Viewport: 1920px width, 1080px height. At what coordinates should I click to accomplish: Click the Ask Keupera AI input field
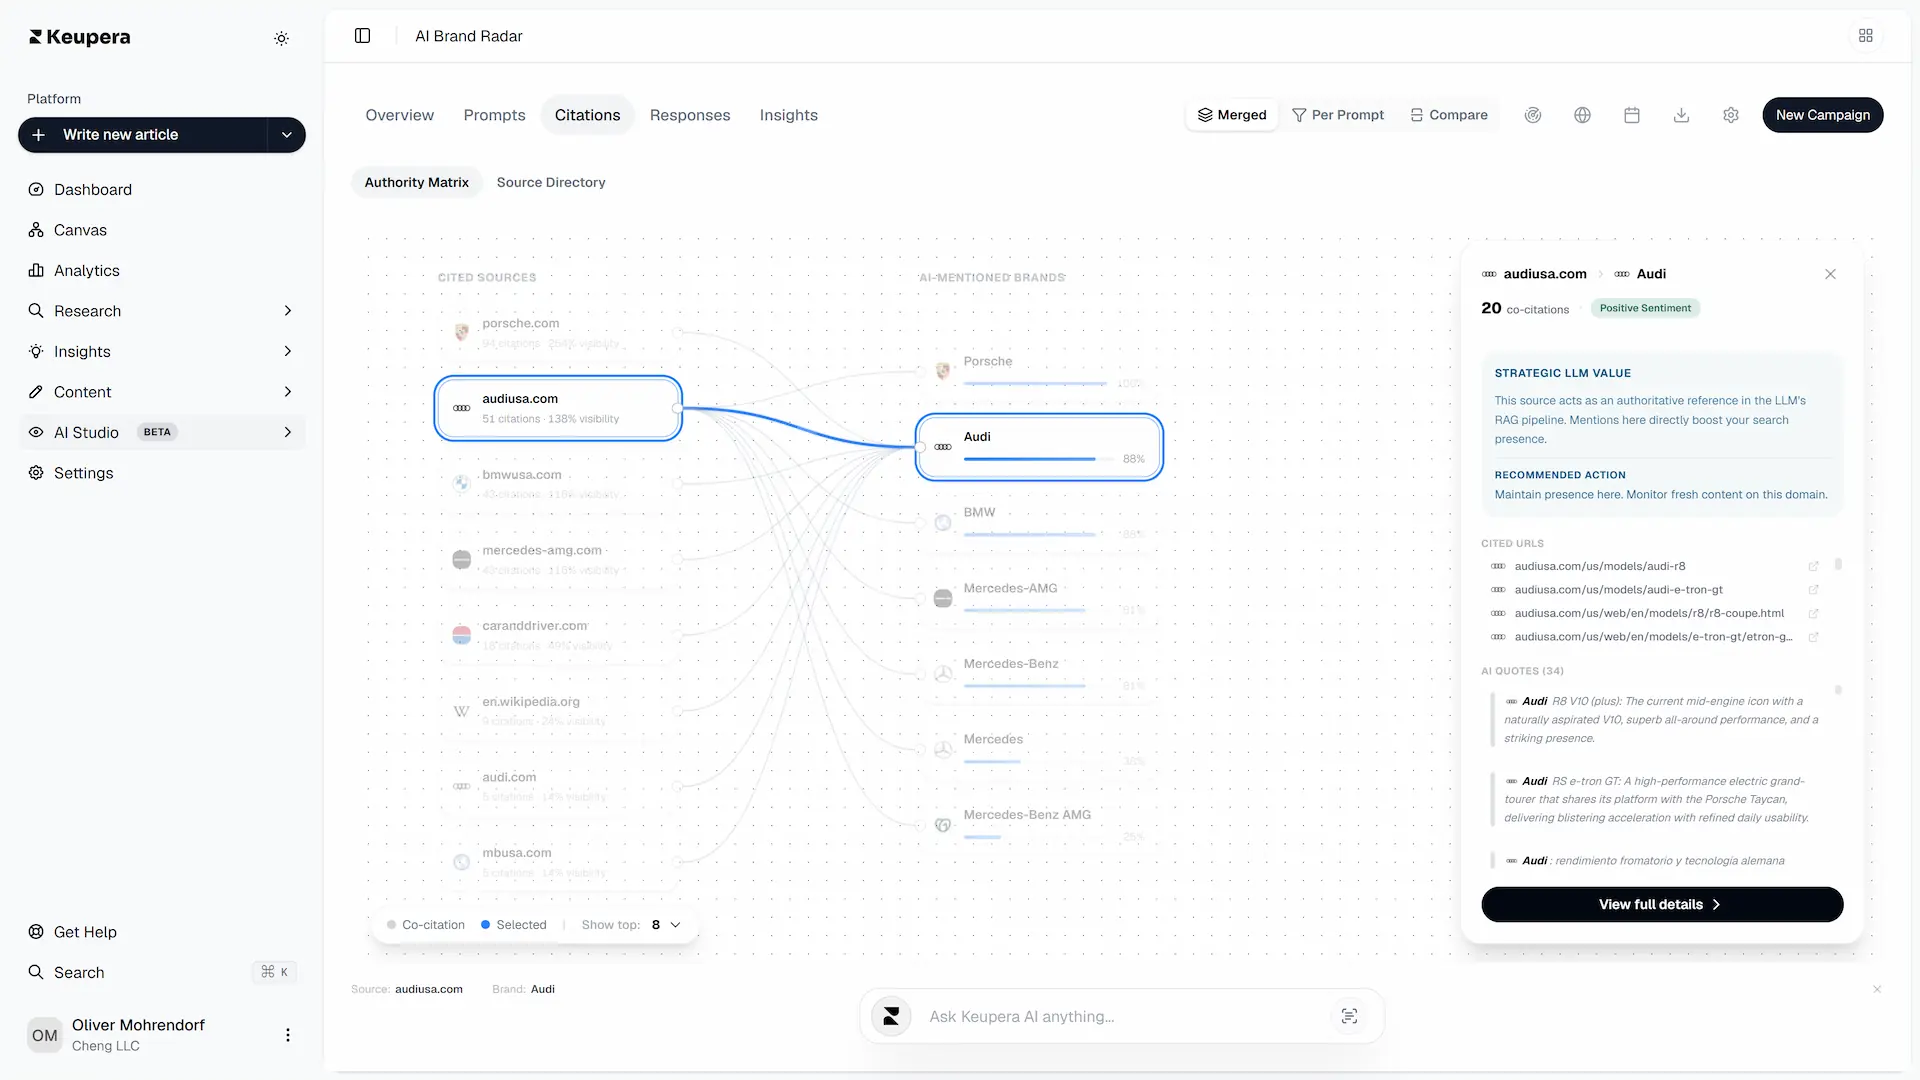(x=1122, y=1017)
